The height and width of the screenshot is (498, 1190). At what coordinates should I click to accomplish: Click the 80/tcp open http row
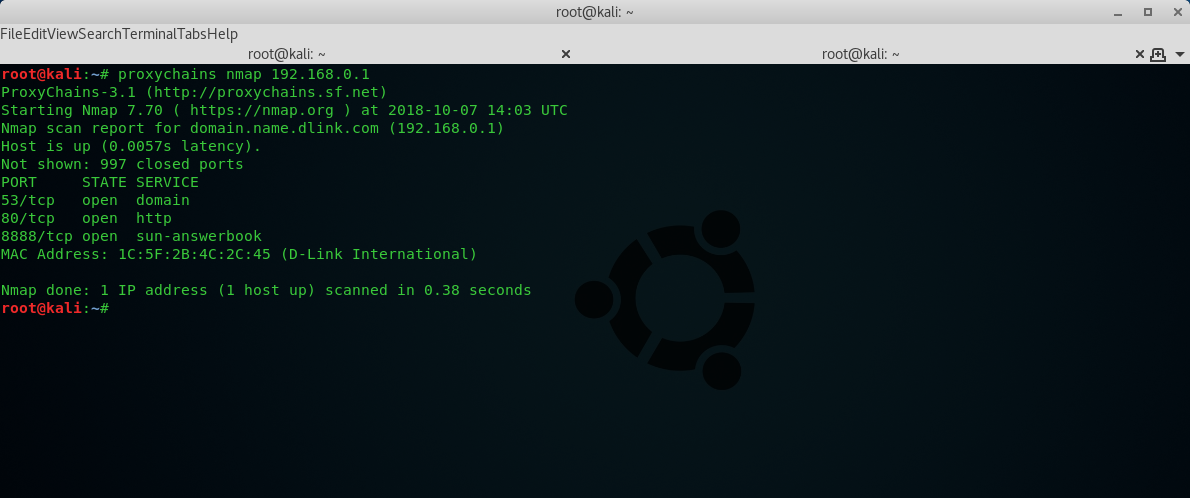point(86,219)
